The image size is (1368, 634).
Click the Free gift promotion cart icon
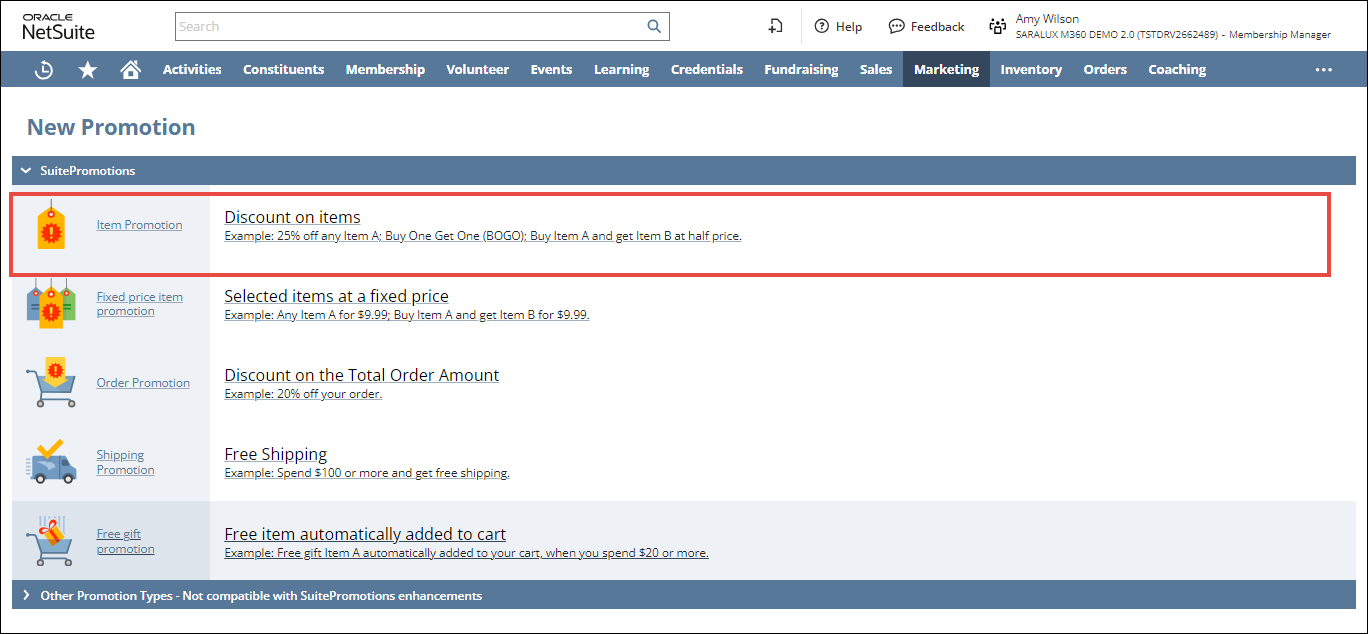(x=50, y=541)
